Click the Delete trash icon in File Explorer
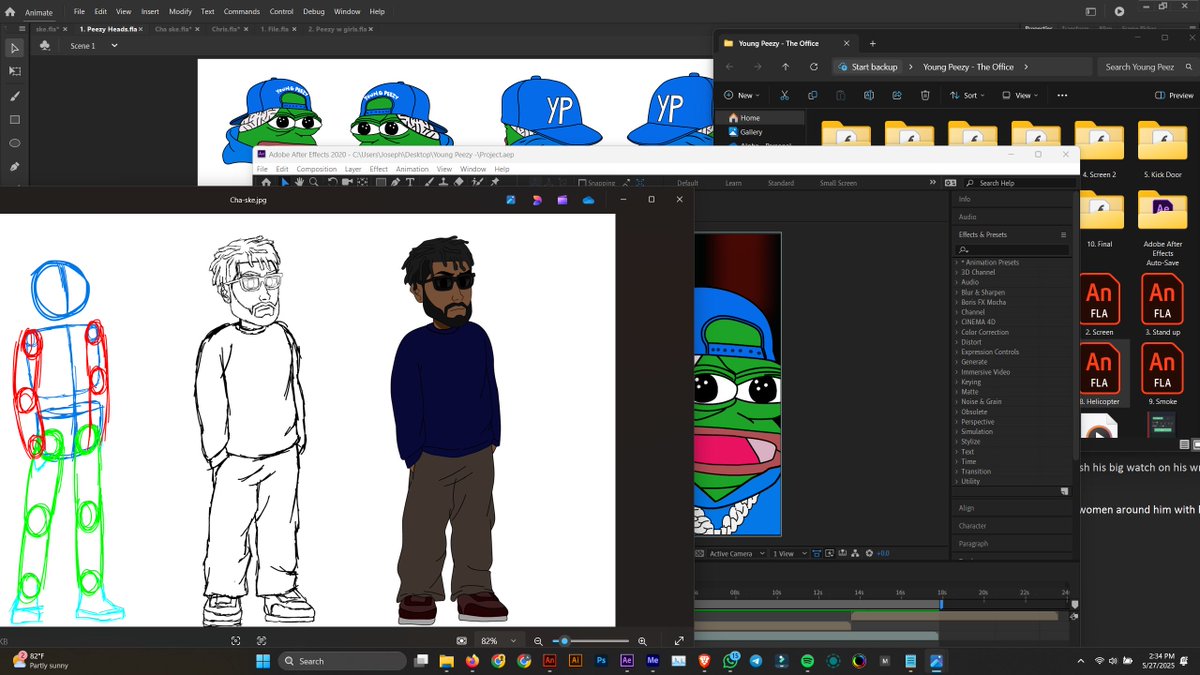Screen dimensions: 1200x675 pos(925,95)
